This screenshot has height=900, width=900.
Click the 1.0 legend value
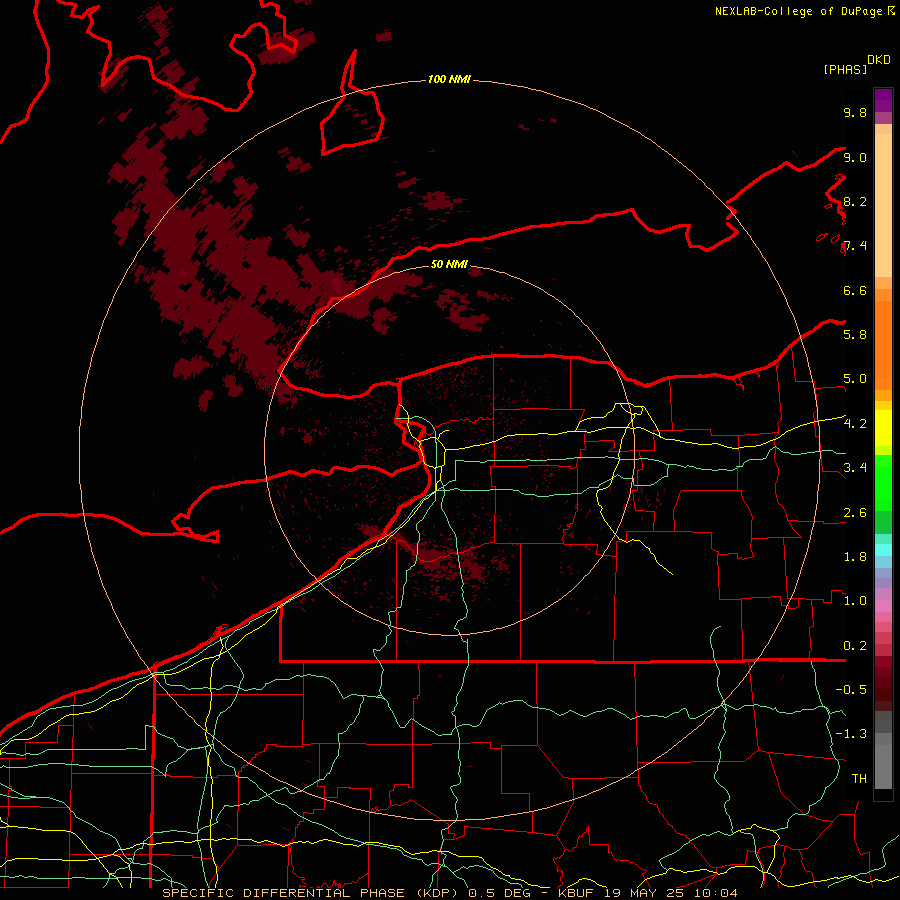[x=855, y=601]
